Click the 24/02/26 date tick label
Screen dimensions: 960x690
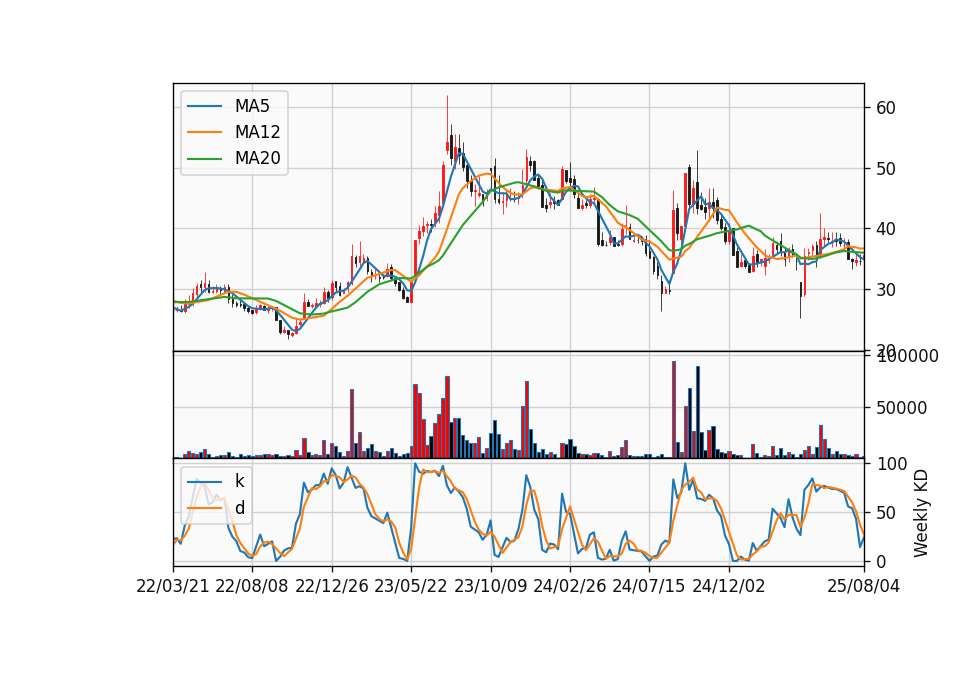click(570, 587)
